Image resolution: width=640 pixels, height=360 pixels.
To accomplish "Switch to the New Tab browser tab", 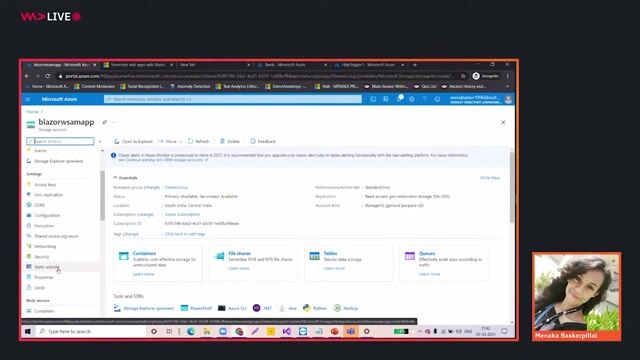I will [x=214, y=65].
